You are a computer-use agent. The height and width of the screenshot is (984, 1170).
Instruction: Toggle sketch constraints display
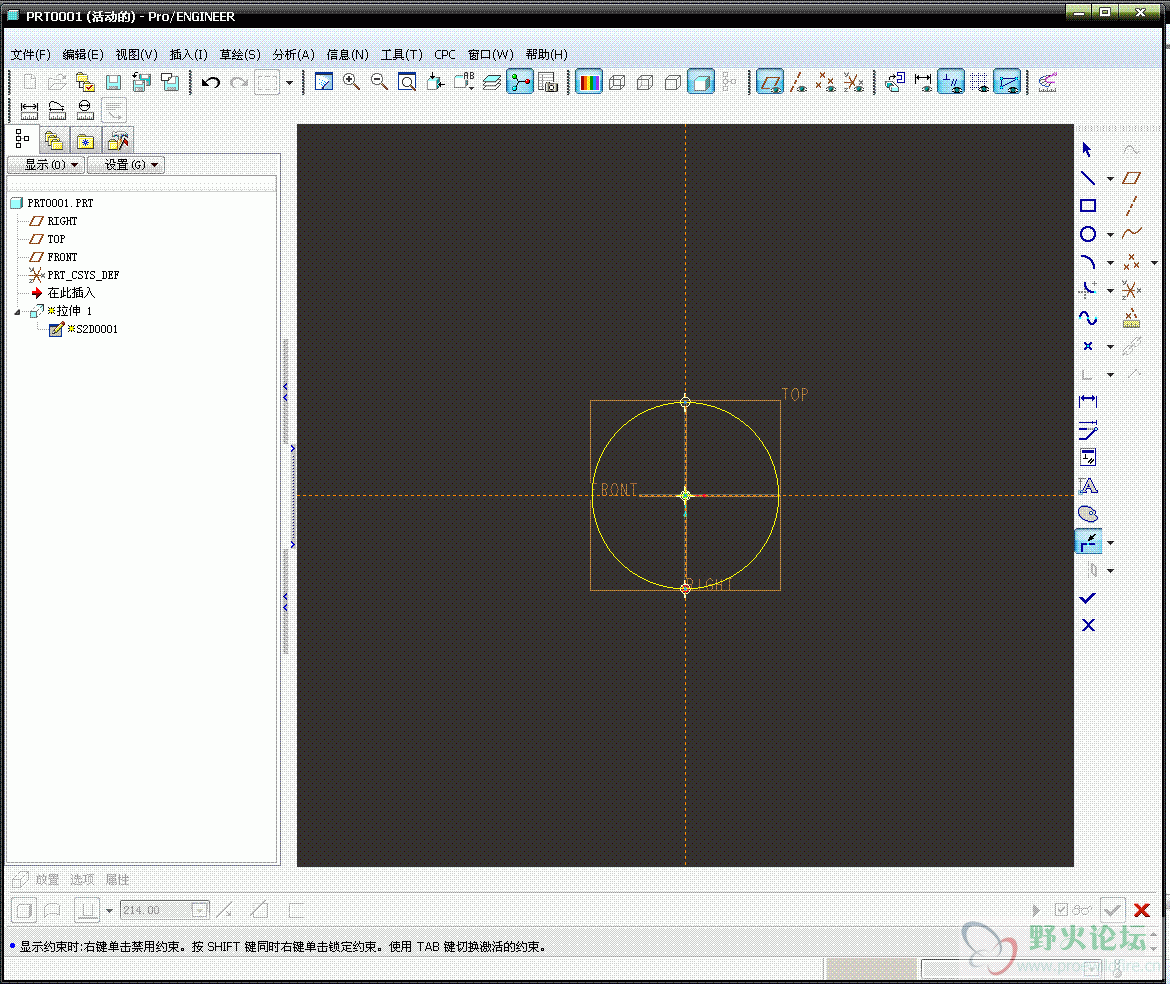click(951, 82)
